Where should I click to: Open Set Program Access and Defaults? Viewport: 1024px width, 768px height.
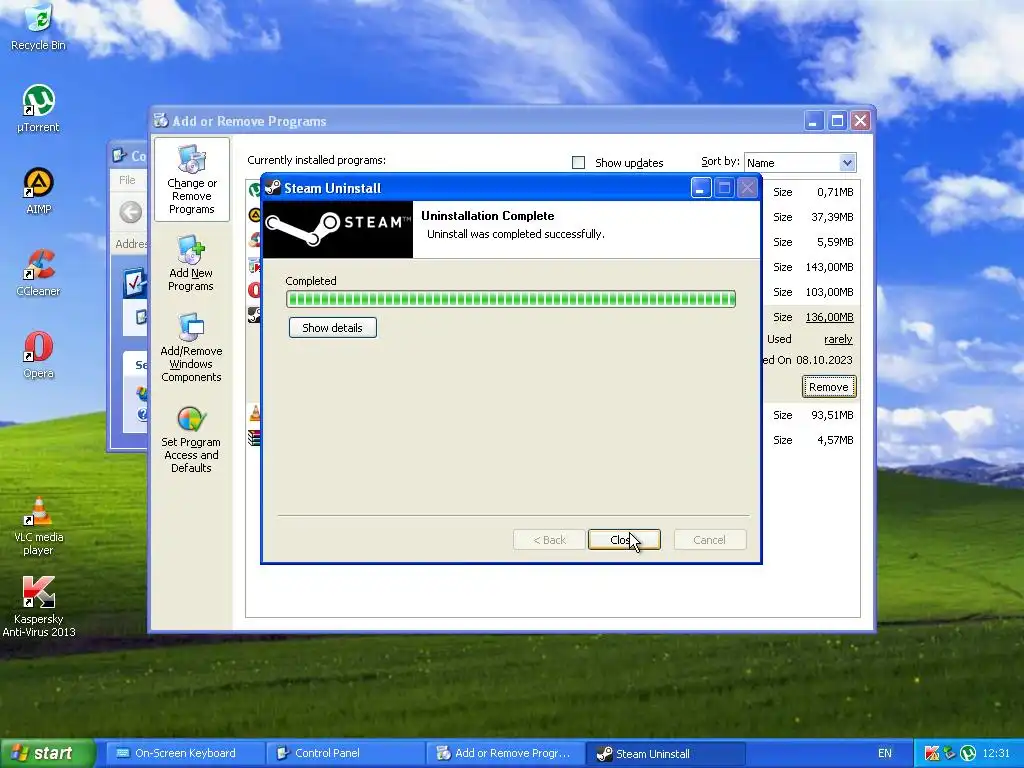pyautogui.click(x=191, y=438)
